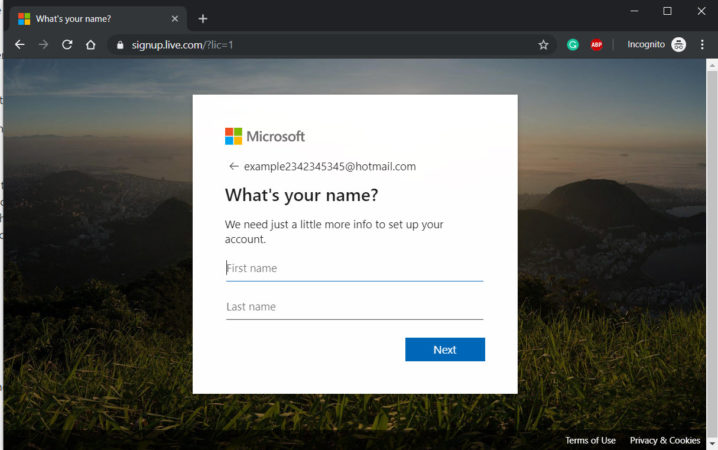
Task: Click the example2342345345@hotmail.com text
Action: (330, 166)
